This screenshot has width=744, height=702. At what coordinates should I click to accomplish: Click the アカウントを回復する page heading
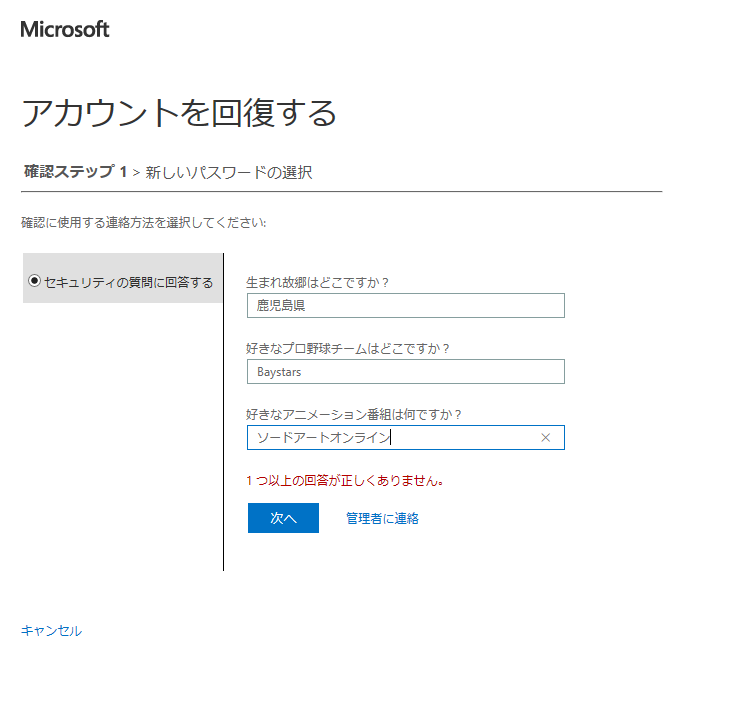click(x=179, y=113)
